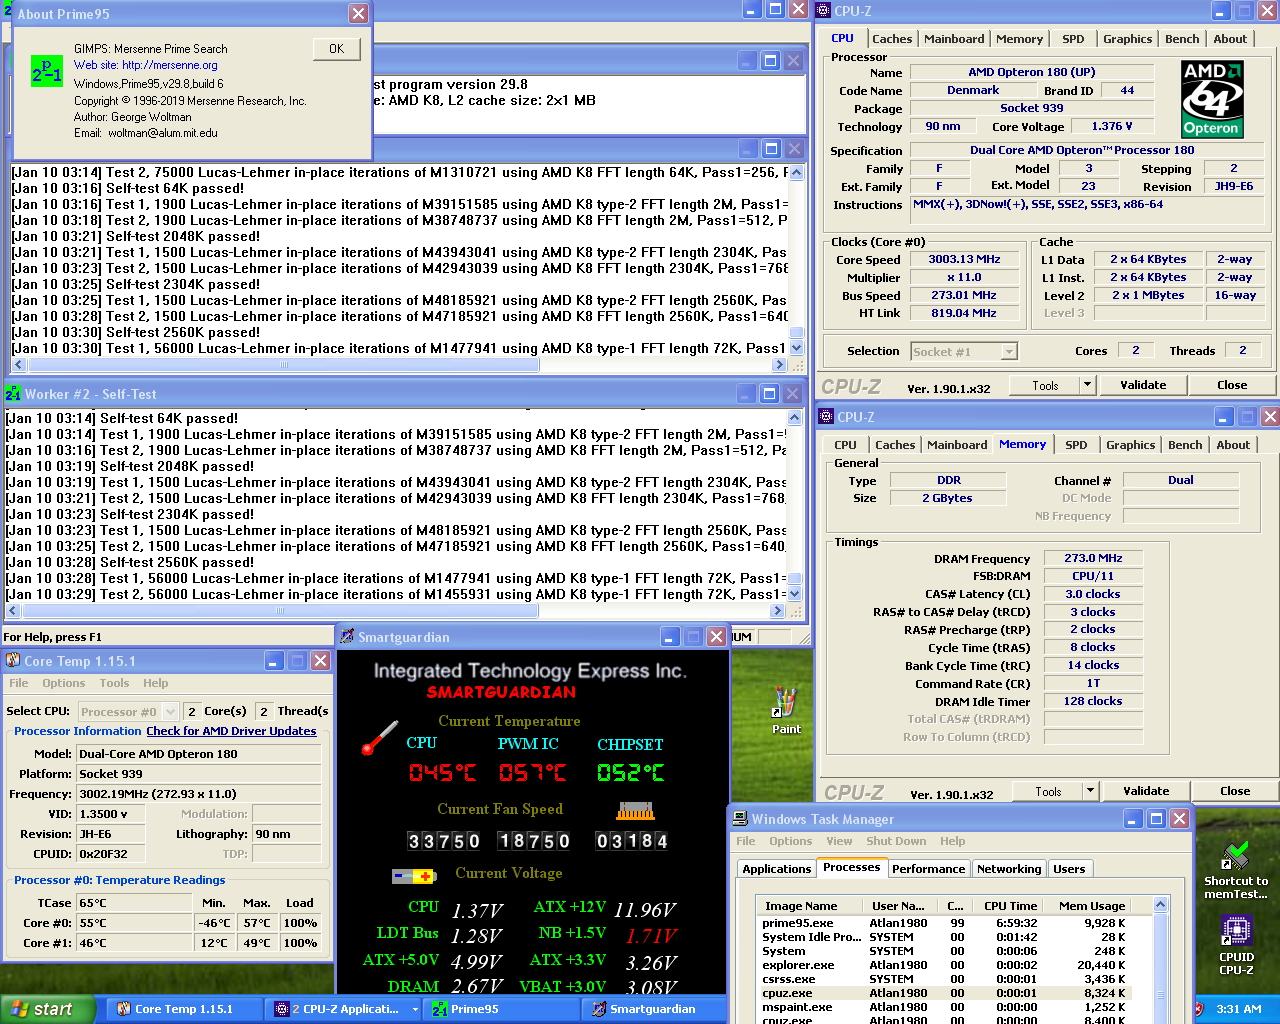The height and width of the screenshot is (1024, 1280).
Task: Open Task Manager Networking tab
Action: point(1009,869)
